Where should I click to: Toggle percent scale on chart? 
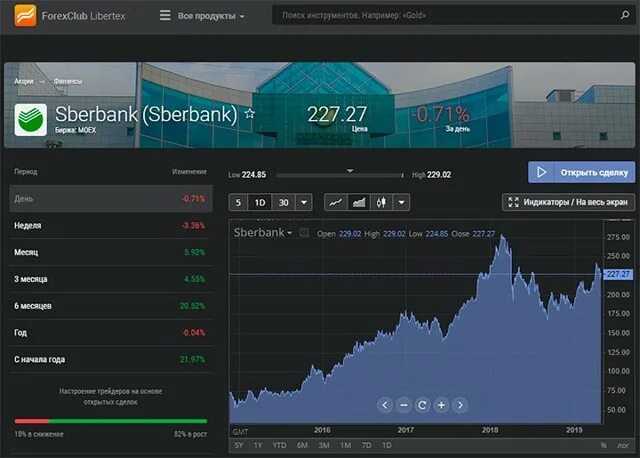coord(603,445)
